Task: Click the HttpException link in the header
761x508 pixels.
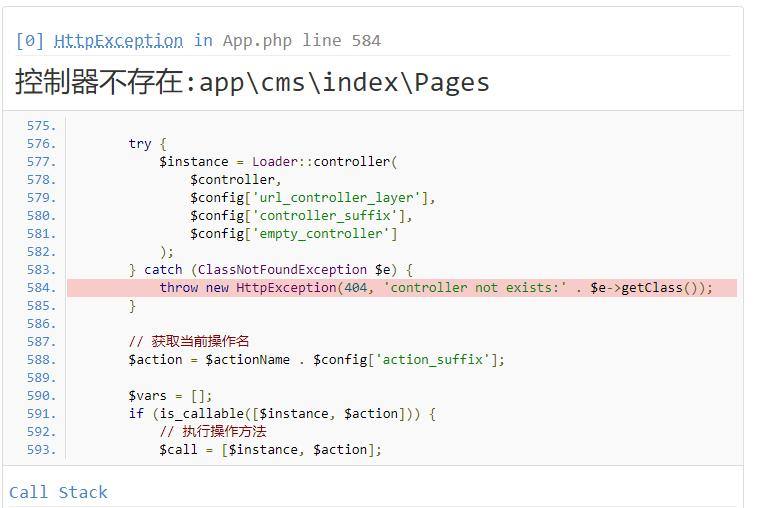Action: tap(118, 41)
